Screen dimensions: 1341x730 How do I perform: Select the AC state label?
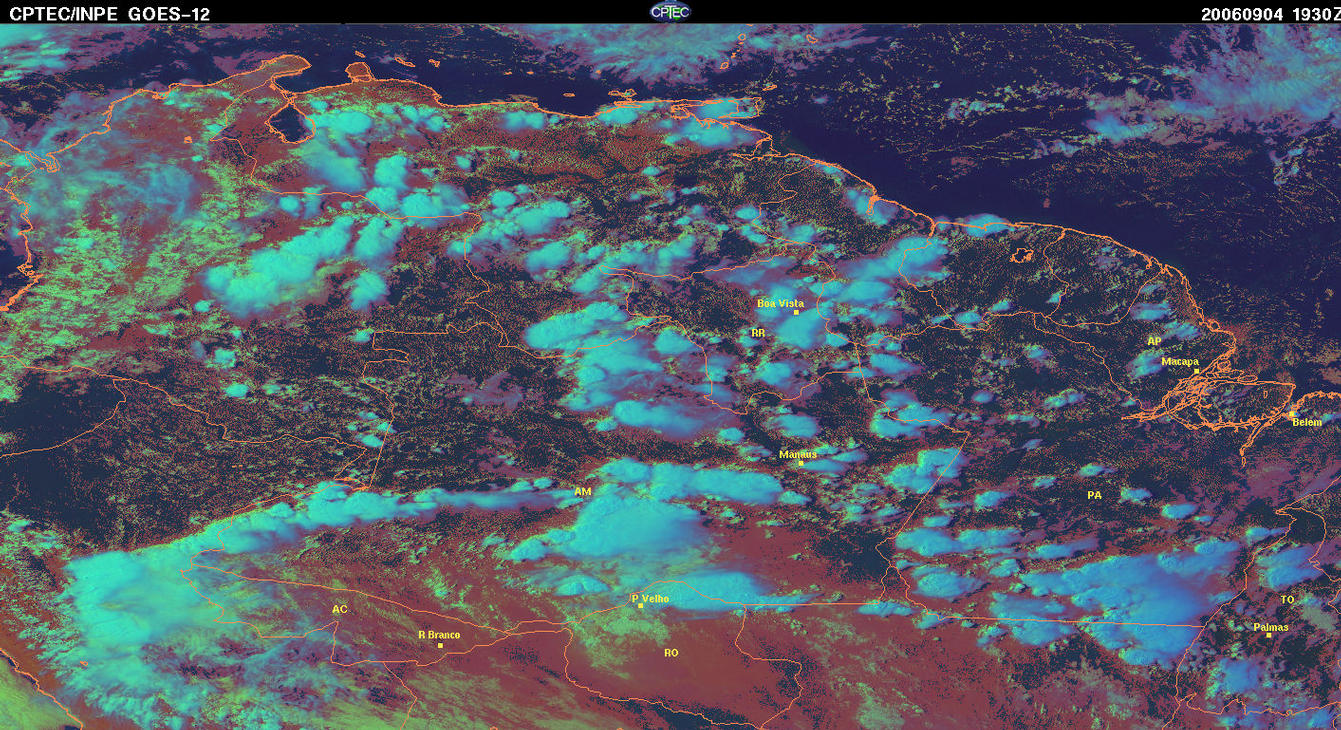click(x=340, y=609)
